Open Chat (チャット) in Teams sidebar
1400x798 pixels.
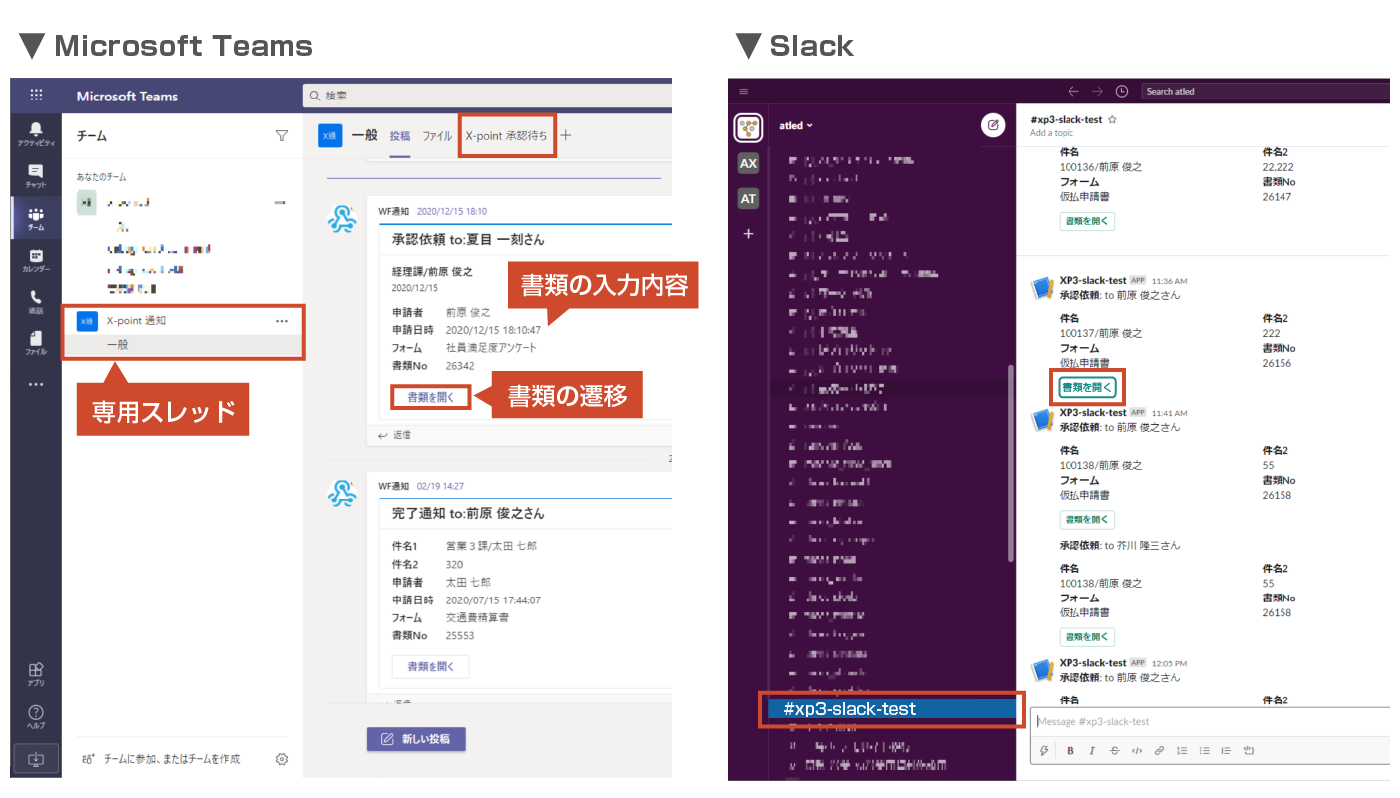coord(36,176)
